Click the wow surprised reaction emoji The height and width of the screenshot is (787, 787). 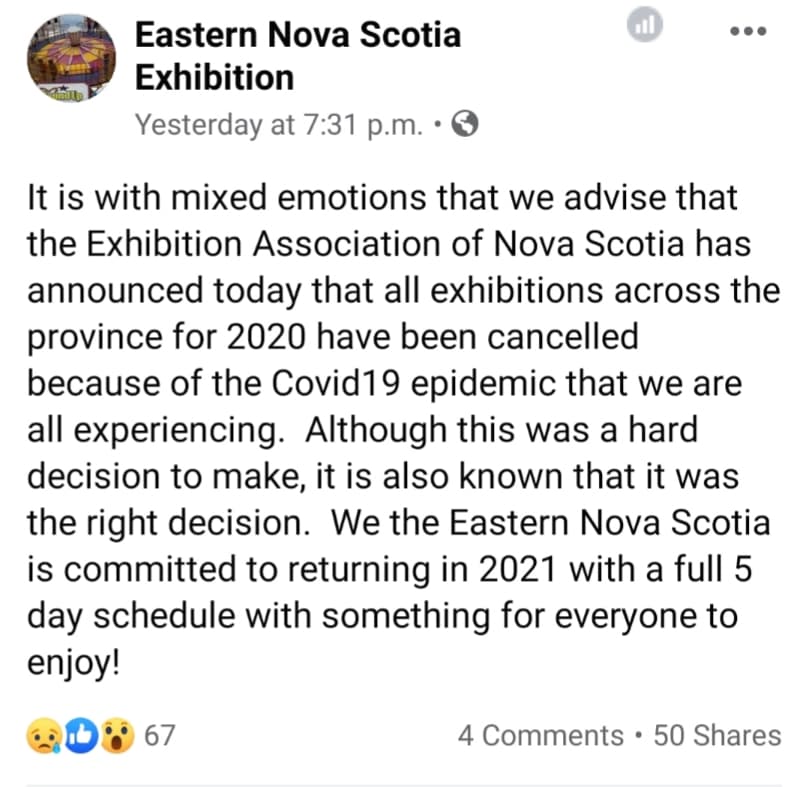point(116,737)
